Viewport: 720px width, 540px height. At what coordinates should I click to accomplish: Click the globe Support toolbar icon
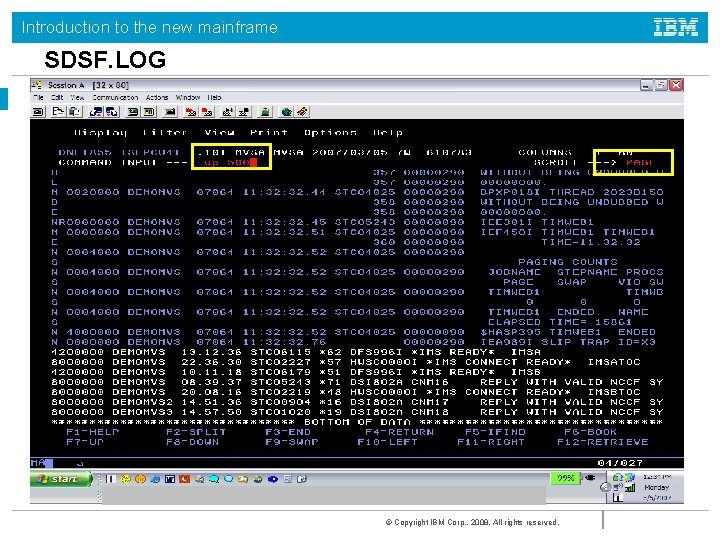click(287, 112)
